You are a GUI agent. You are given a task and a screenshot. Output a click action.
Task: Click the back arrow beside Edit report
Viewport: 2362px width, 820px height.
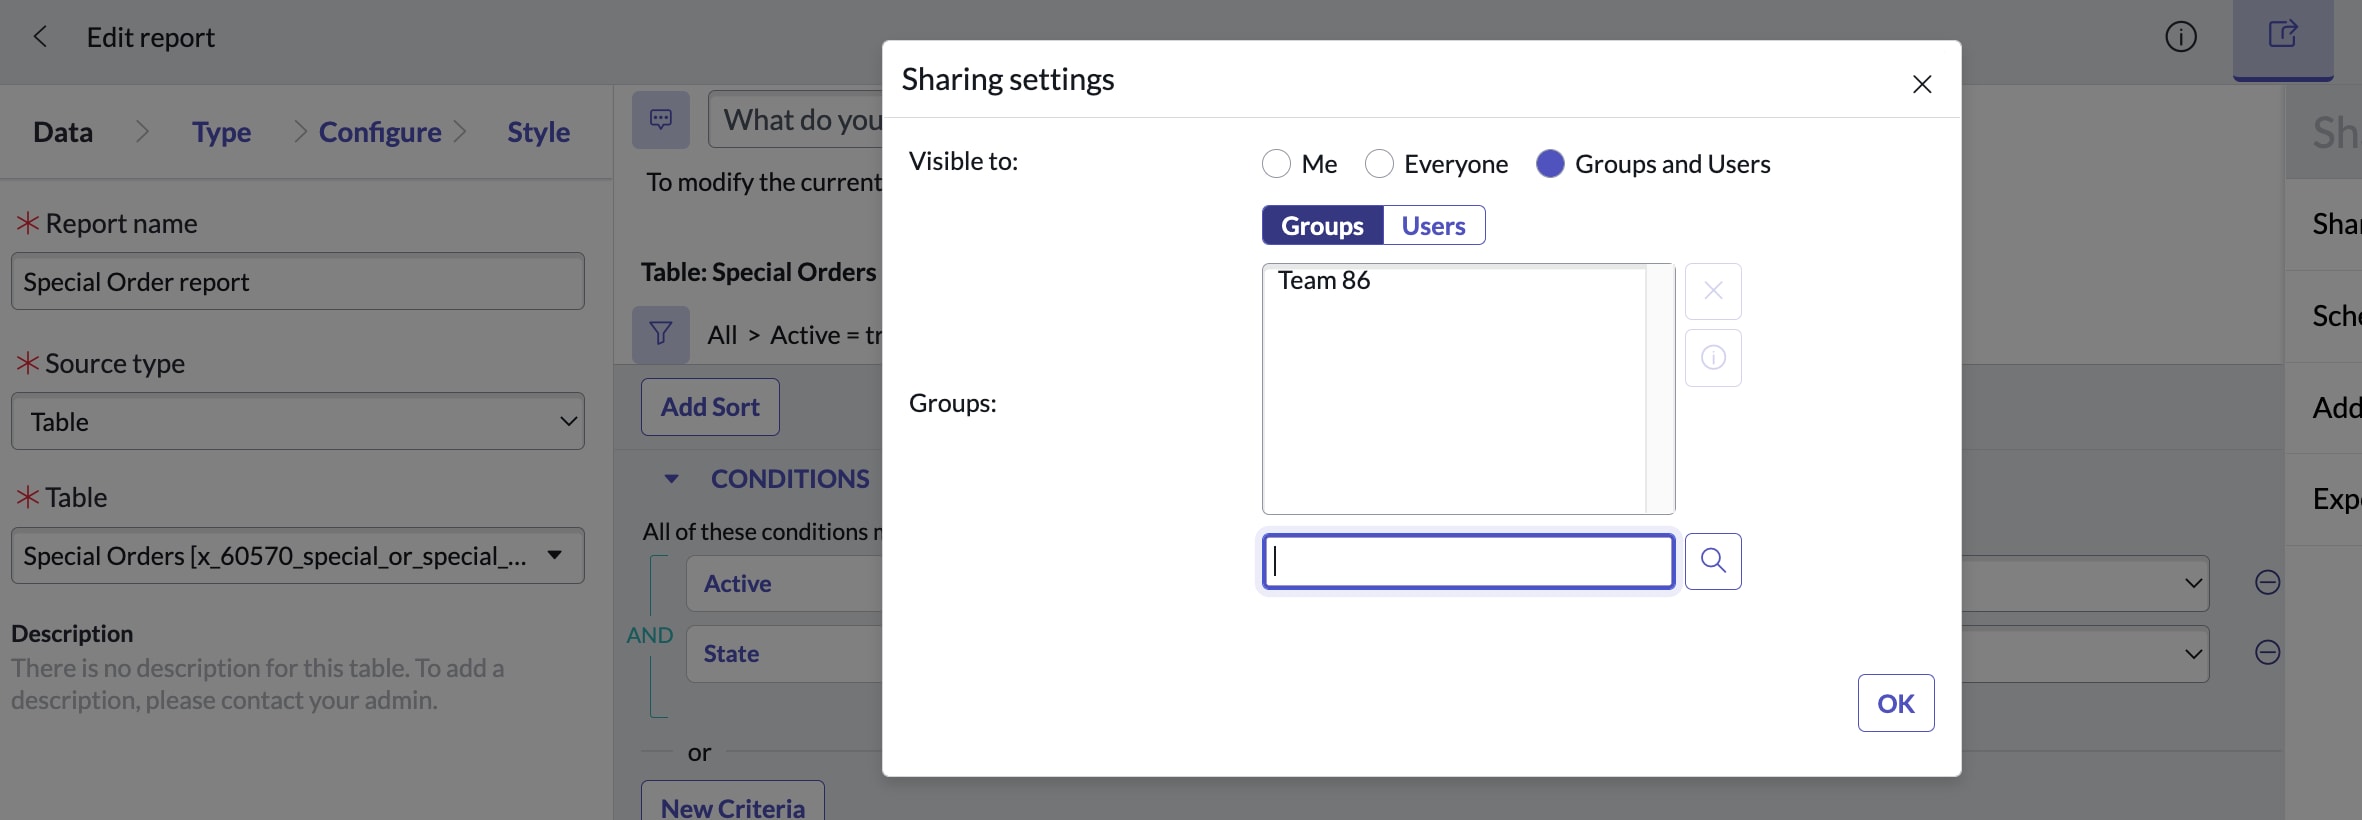coord(40,37)
